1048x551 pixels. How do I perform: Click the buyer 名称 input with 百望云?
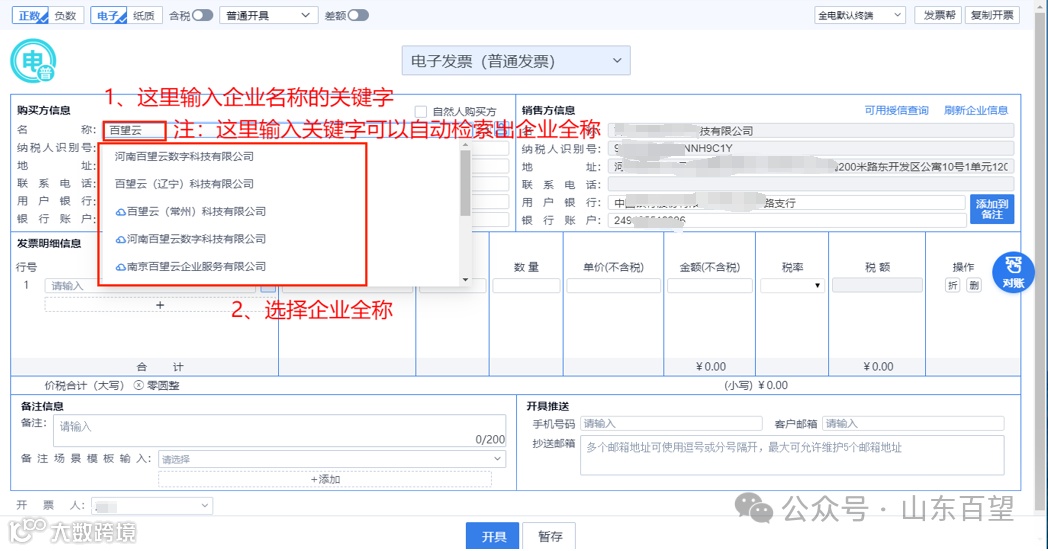(134, 130)
